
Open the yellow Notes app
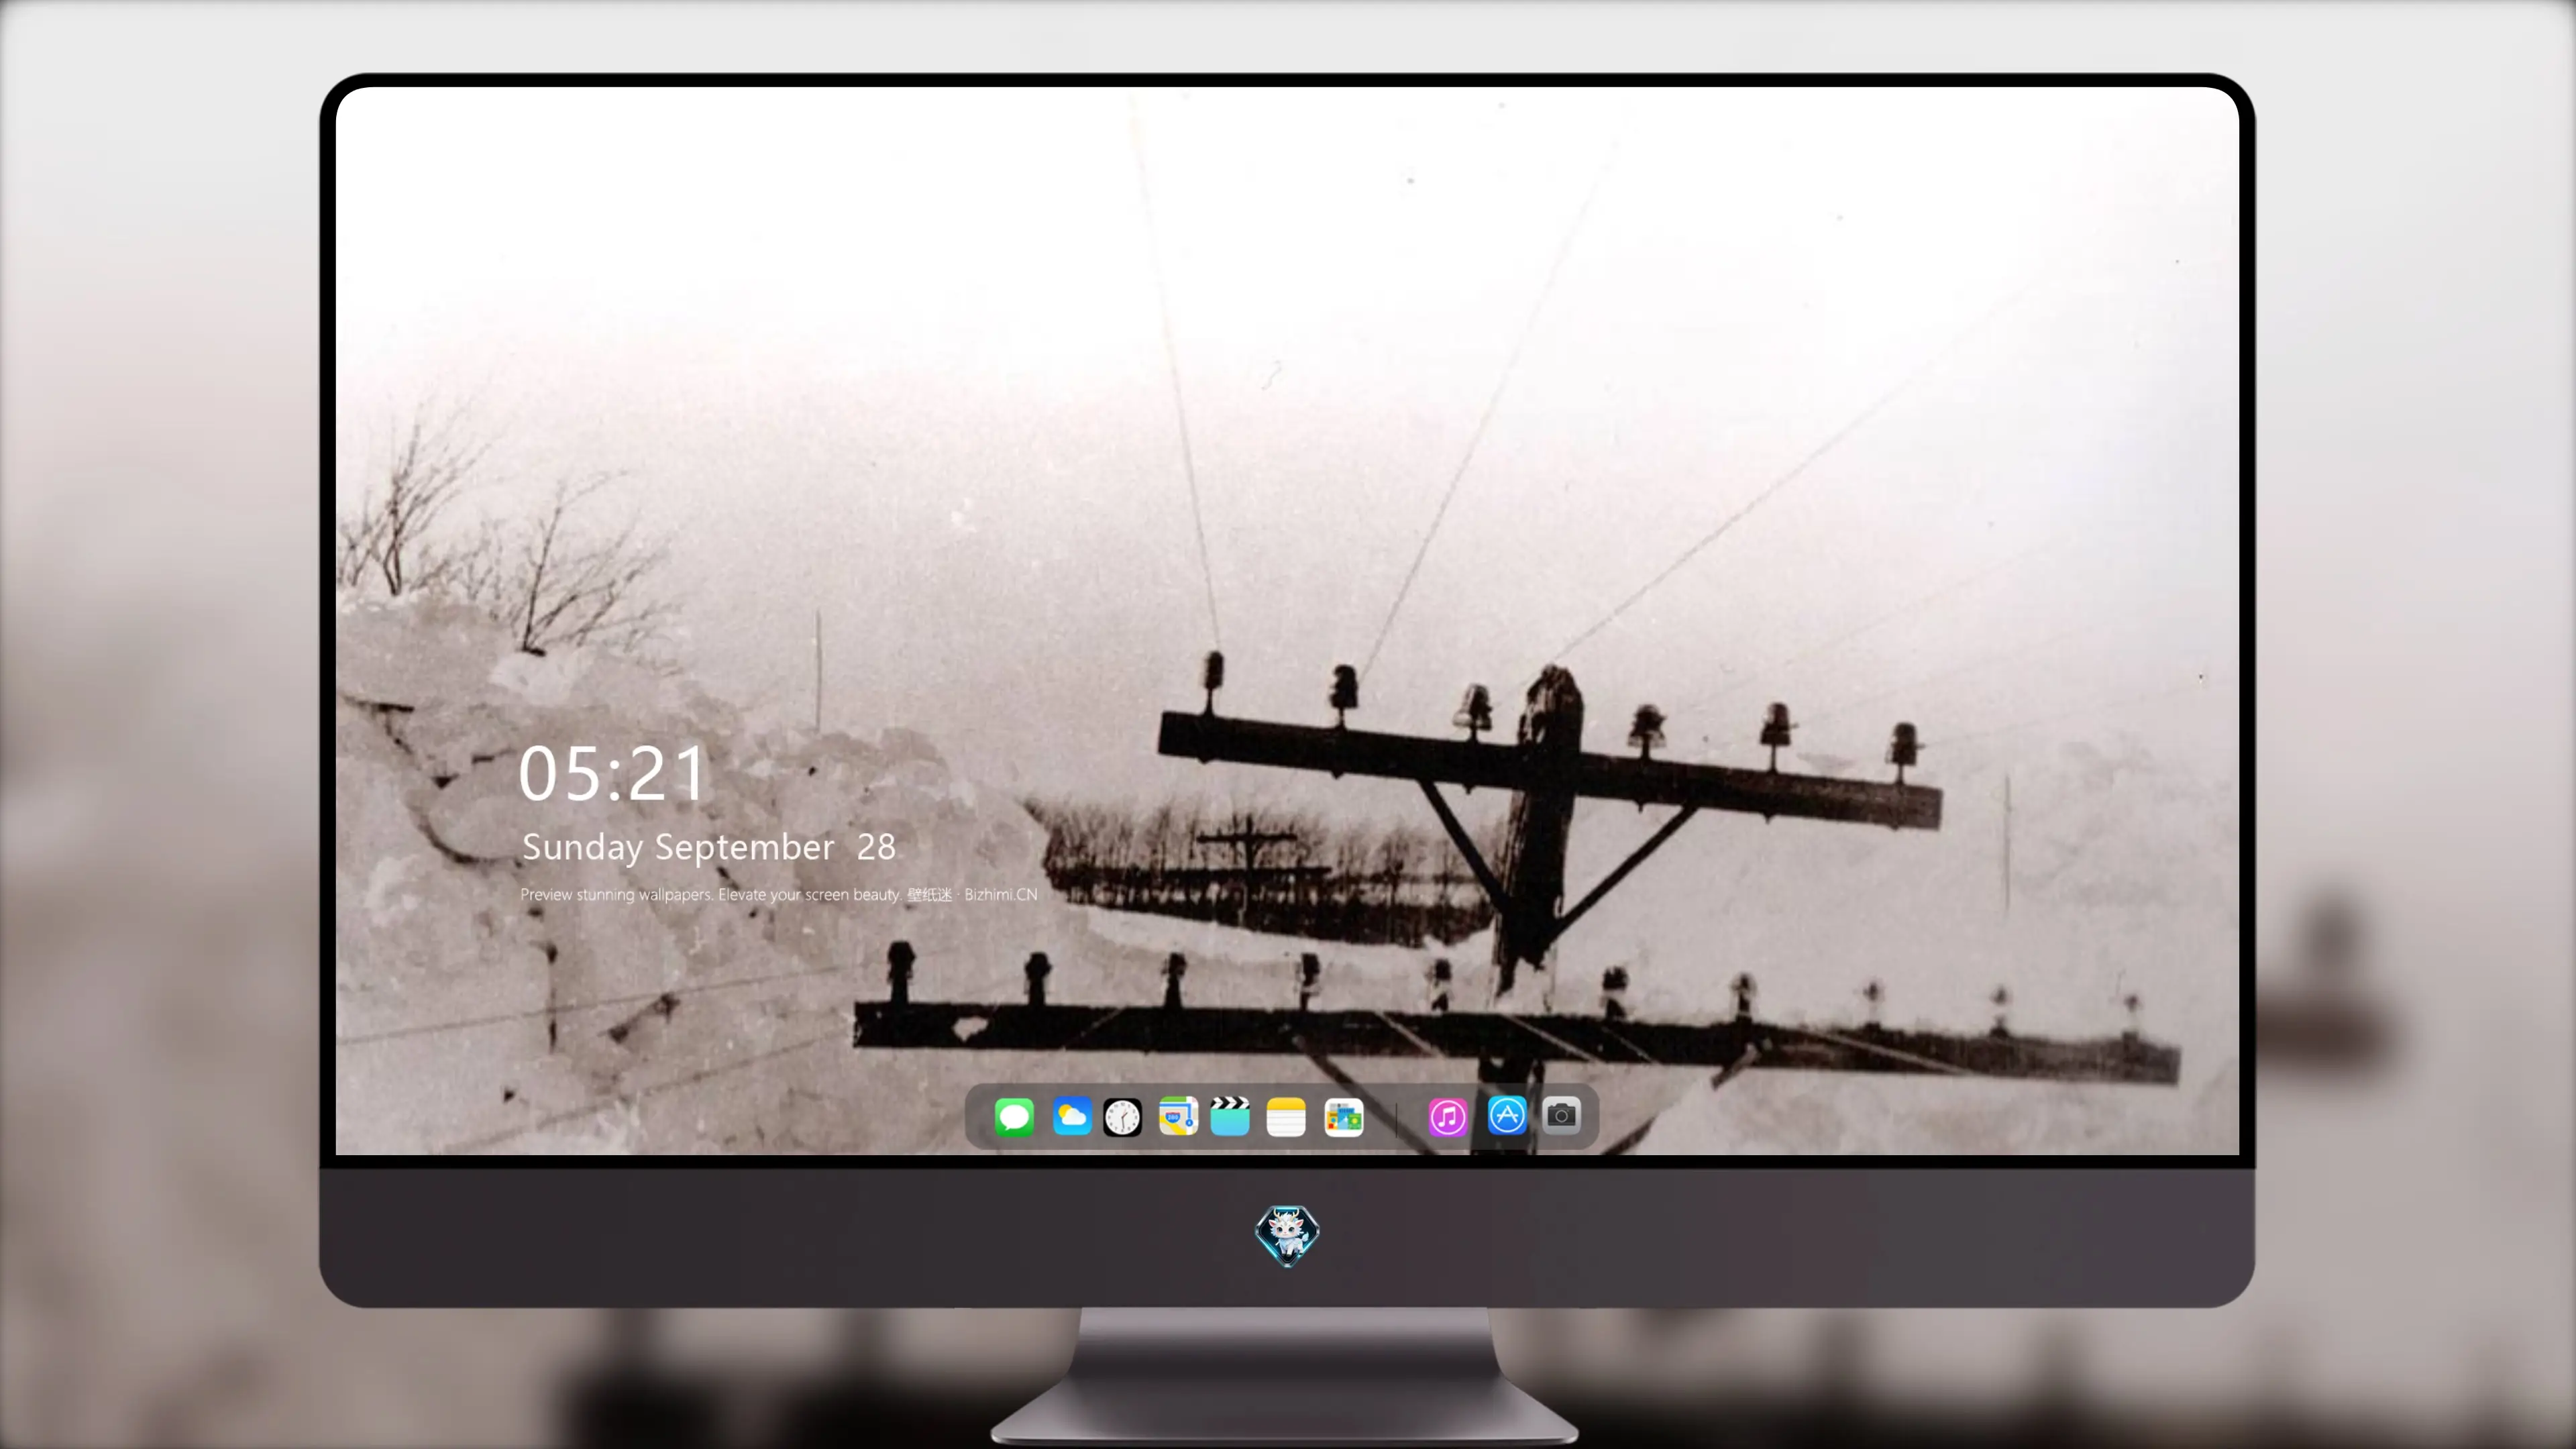pos(1286,1117)
